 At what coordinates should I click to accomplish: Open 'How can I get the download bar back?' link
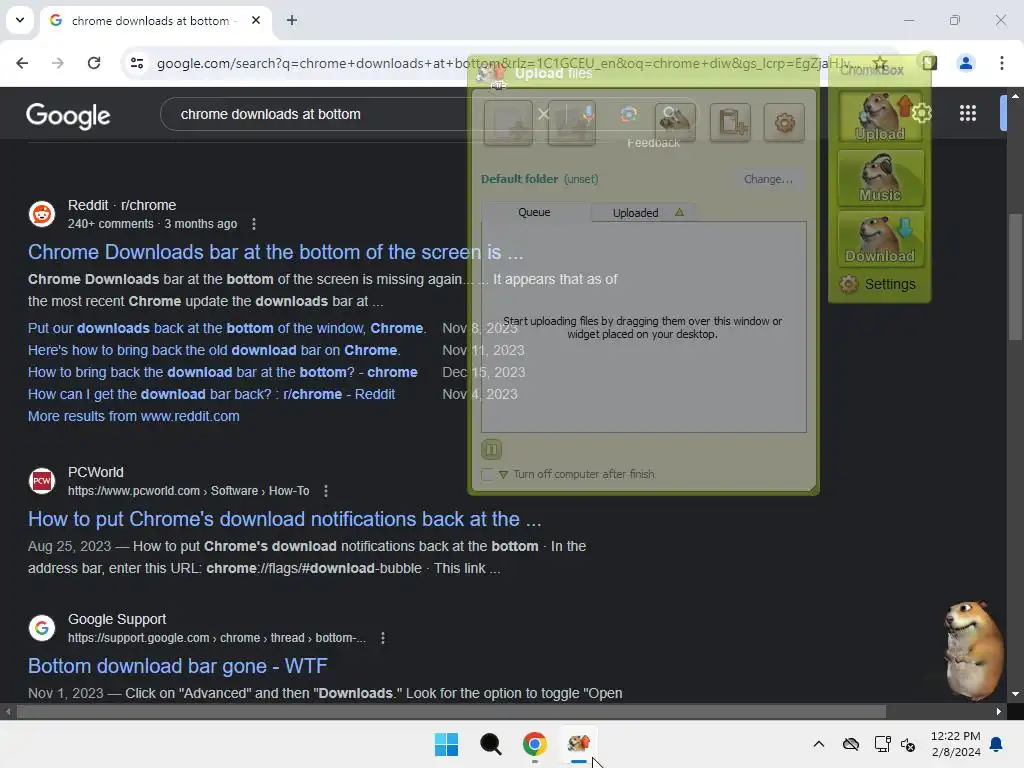click(211, 394)
